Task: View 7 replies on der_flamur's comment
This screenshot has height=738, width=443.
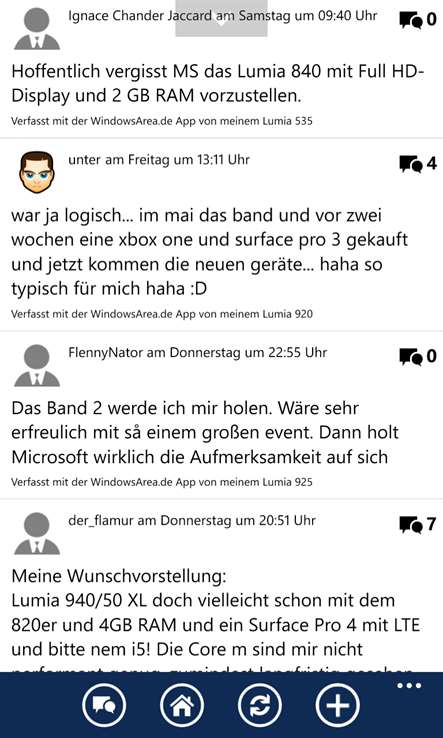Action: (x=418, y=525)
